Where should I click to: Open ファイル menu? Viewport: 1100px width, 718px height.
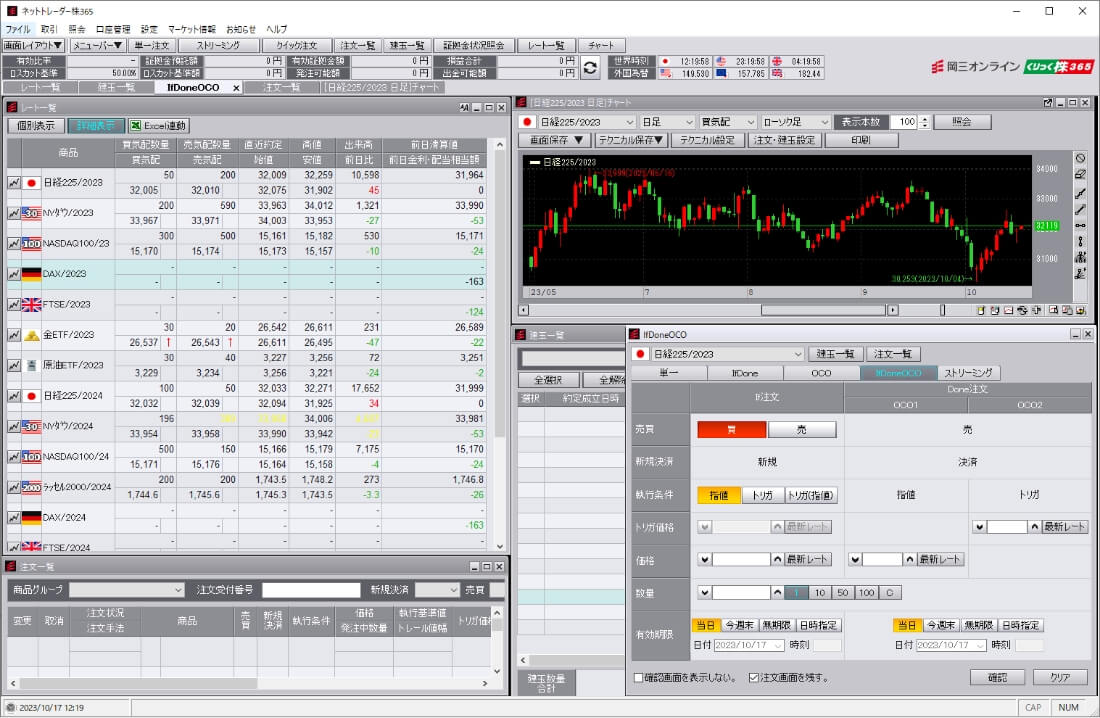pyautogui.click(x=18, y=29)
